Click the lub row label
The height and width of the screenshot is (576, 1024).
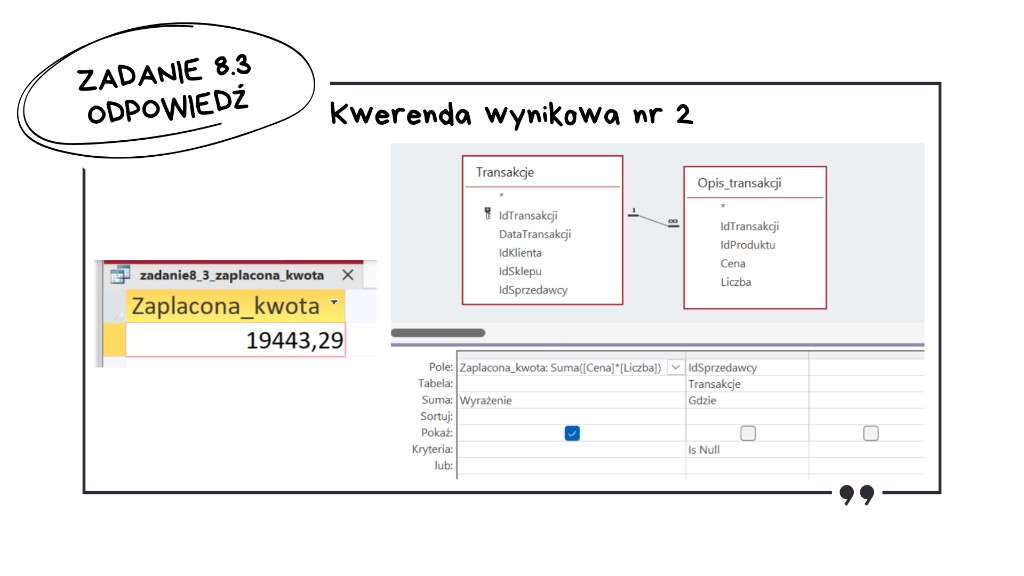[x=443, y=465]
